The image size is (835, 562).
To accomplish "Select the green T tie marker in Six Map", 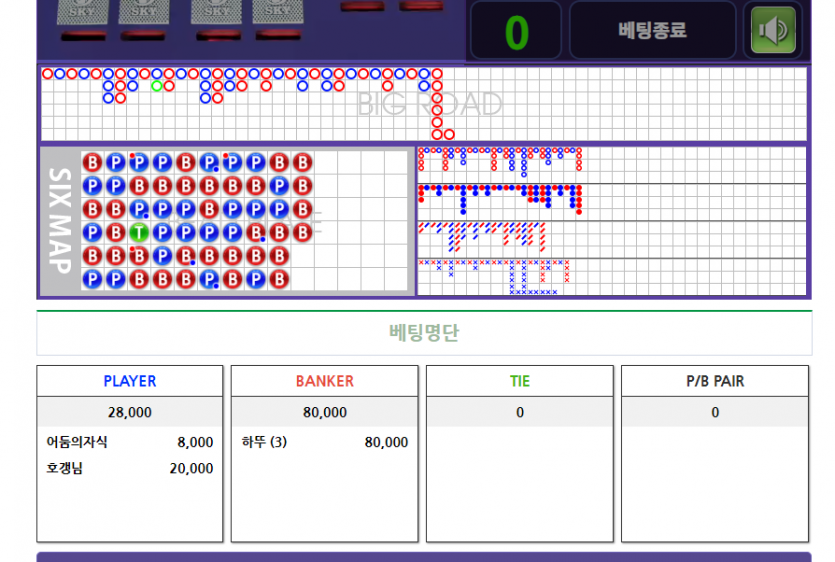I will (139, 232).
